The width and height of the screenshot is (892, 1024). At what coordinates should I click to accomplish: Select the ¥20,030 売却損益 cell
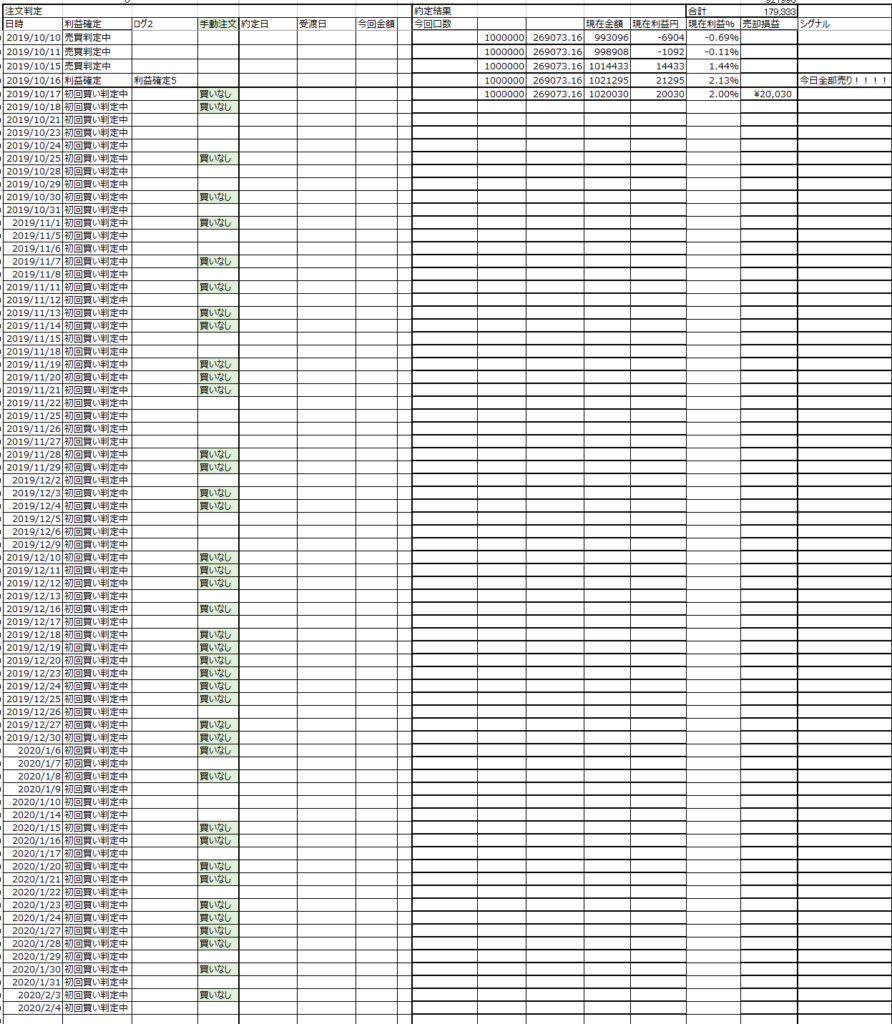click(x=768, y=93)
